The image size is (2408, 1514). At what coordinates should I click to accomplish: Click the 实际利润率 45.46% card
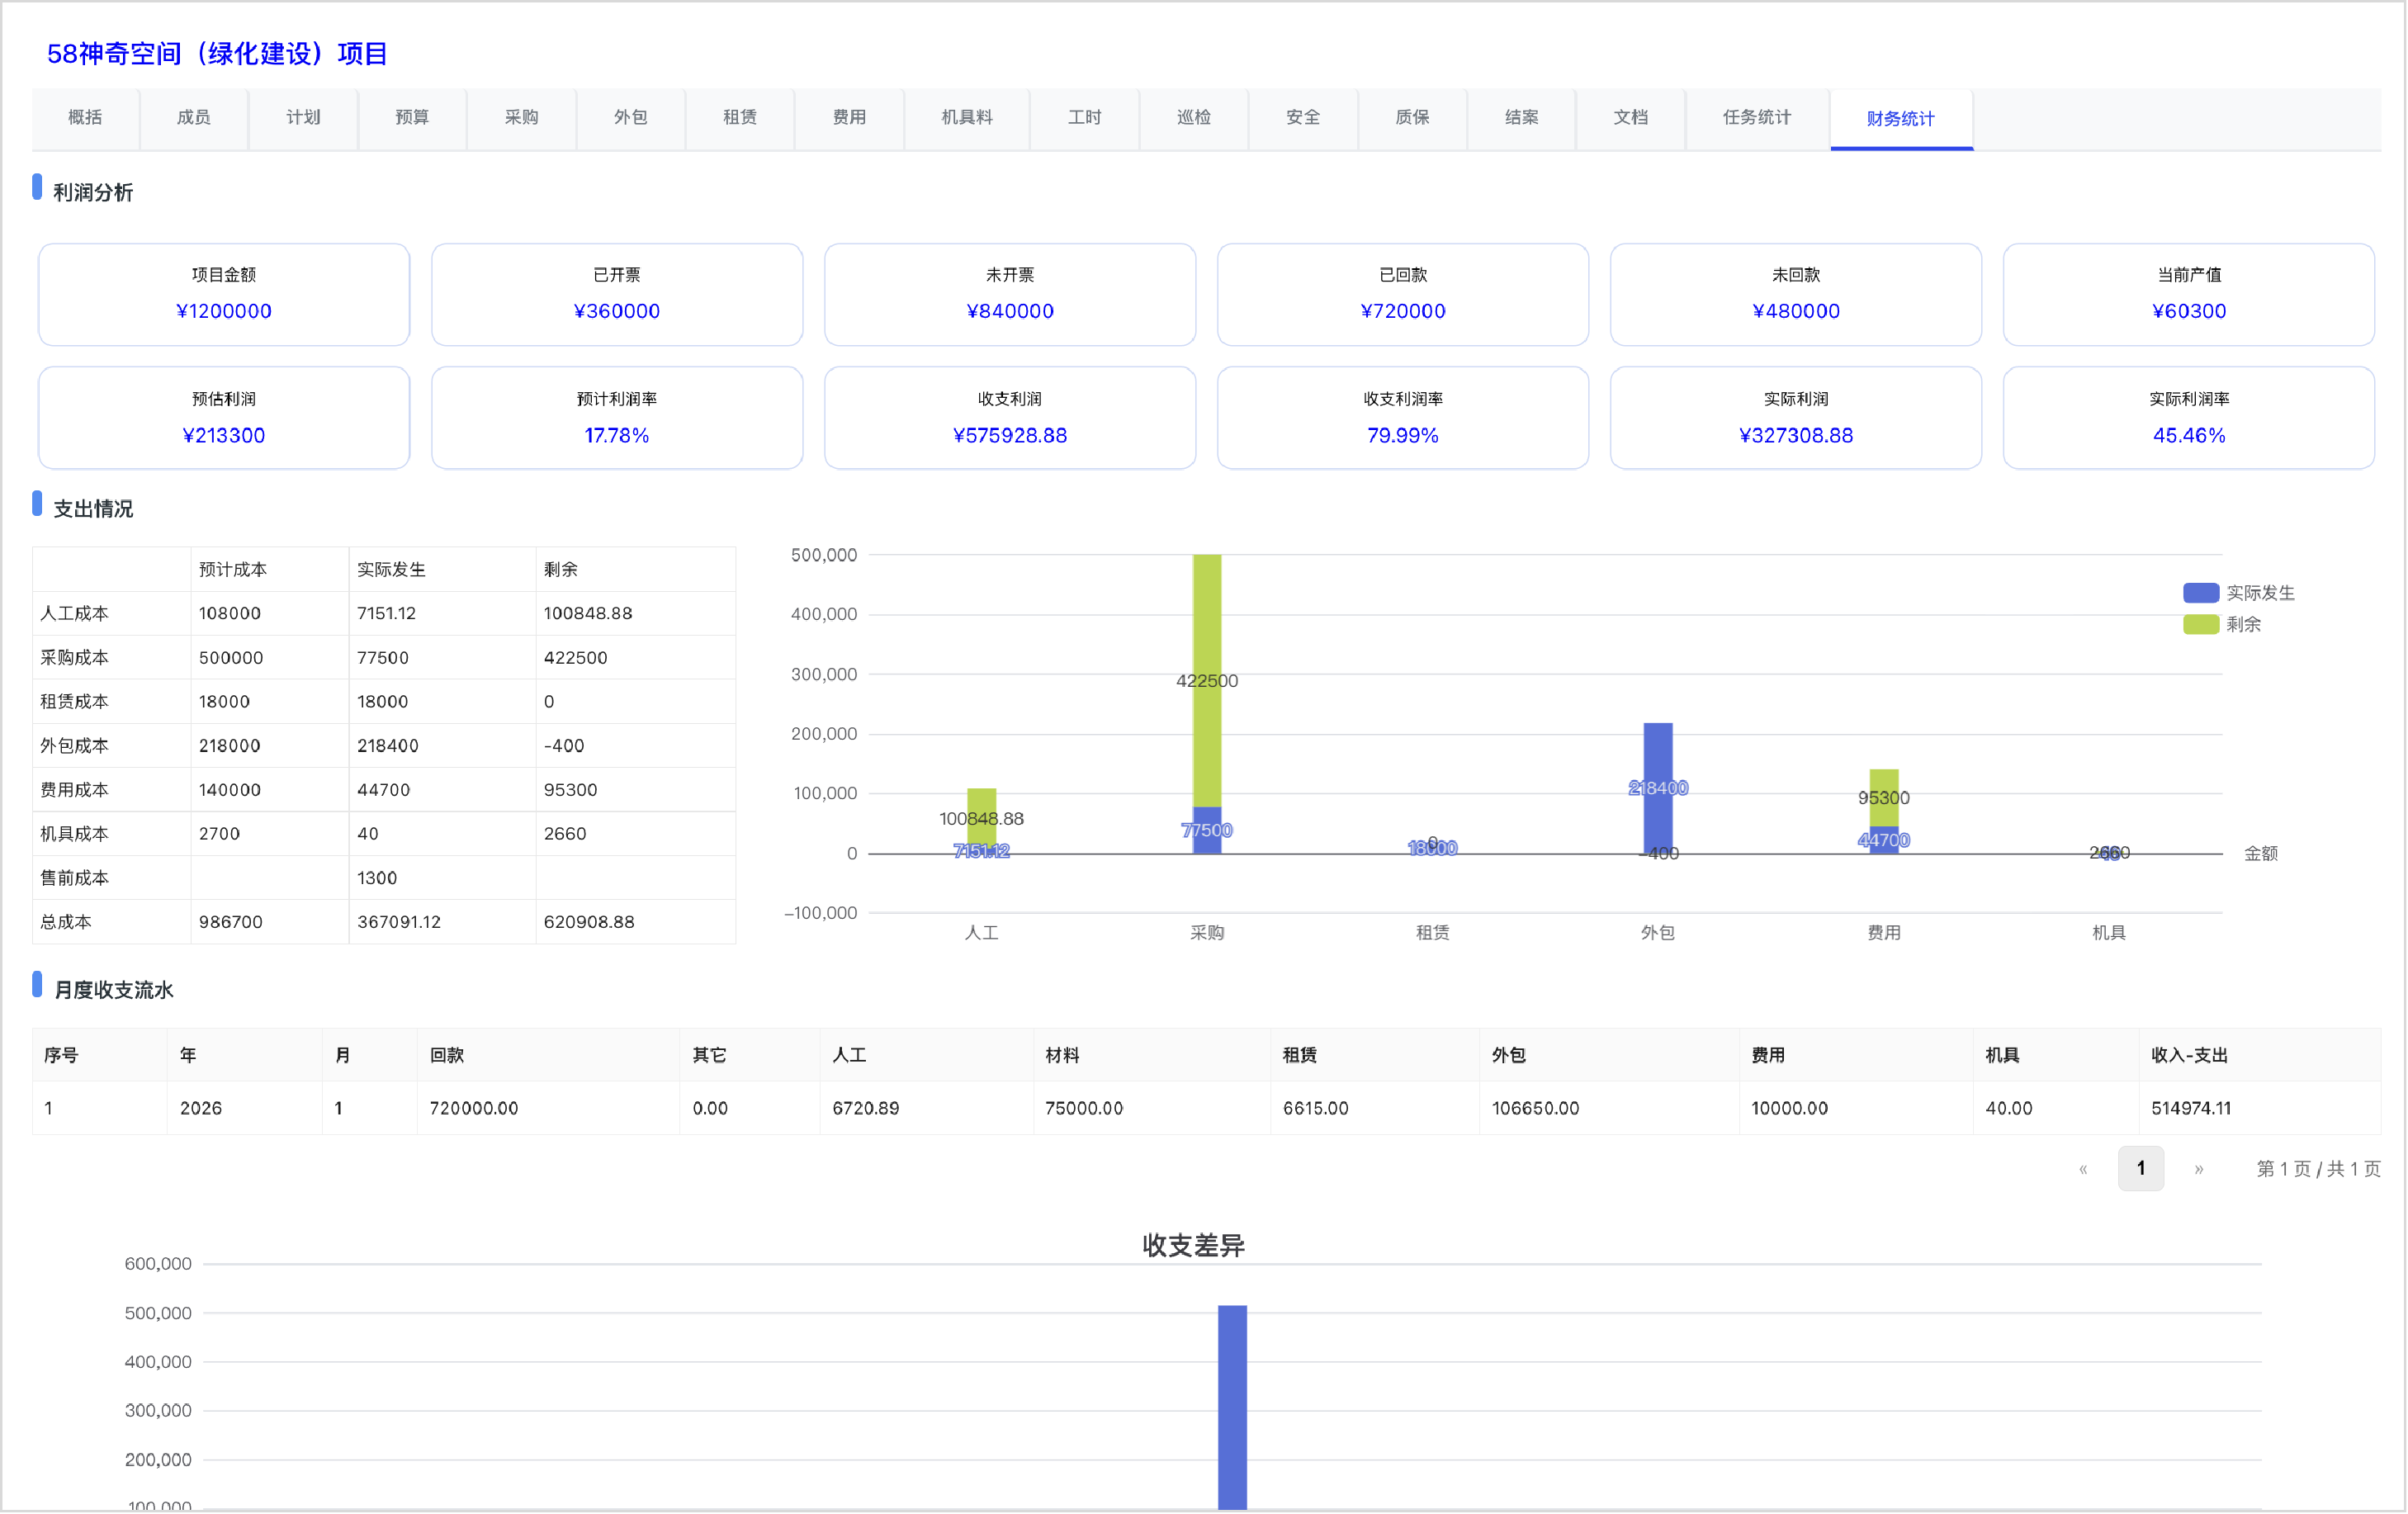pyautogui.click(x=2189, y=418)
